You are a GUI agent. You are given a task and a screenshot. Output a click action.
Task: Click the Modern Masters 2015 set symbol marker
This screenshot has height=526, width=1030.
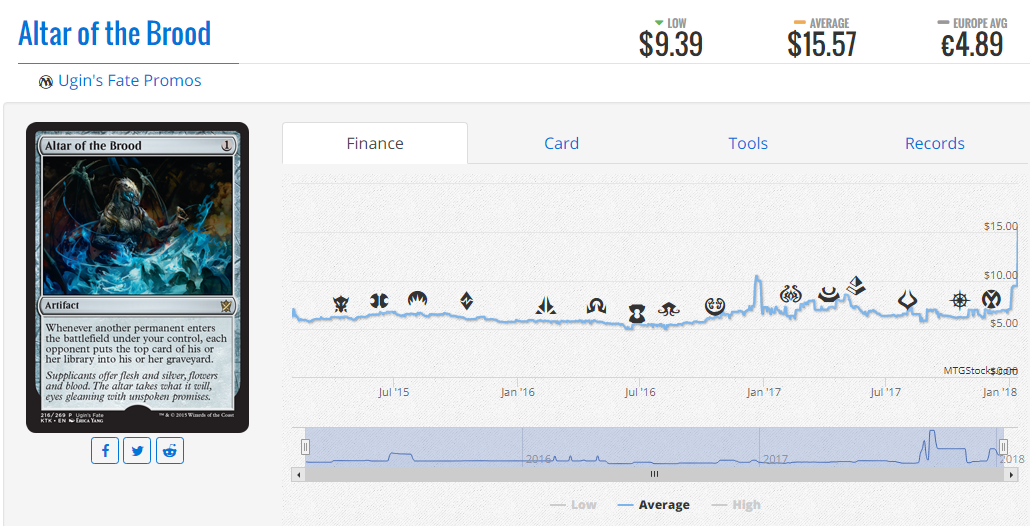(379, 301)
